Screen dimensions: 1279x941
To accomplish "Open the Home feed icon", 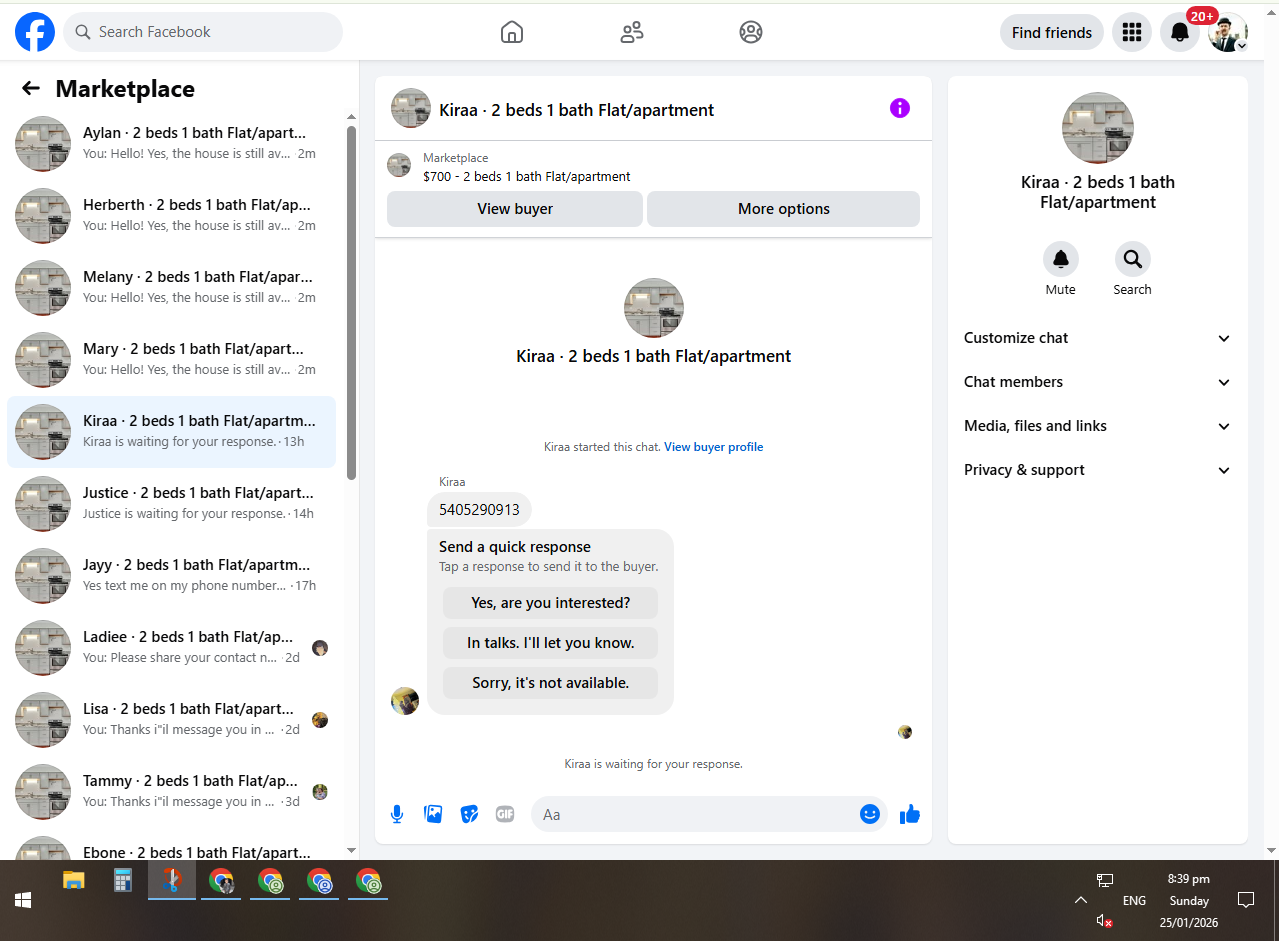I will click(512, 32).
